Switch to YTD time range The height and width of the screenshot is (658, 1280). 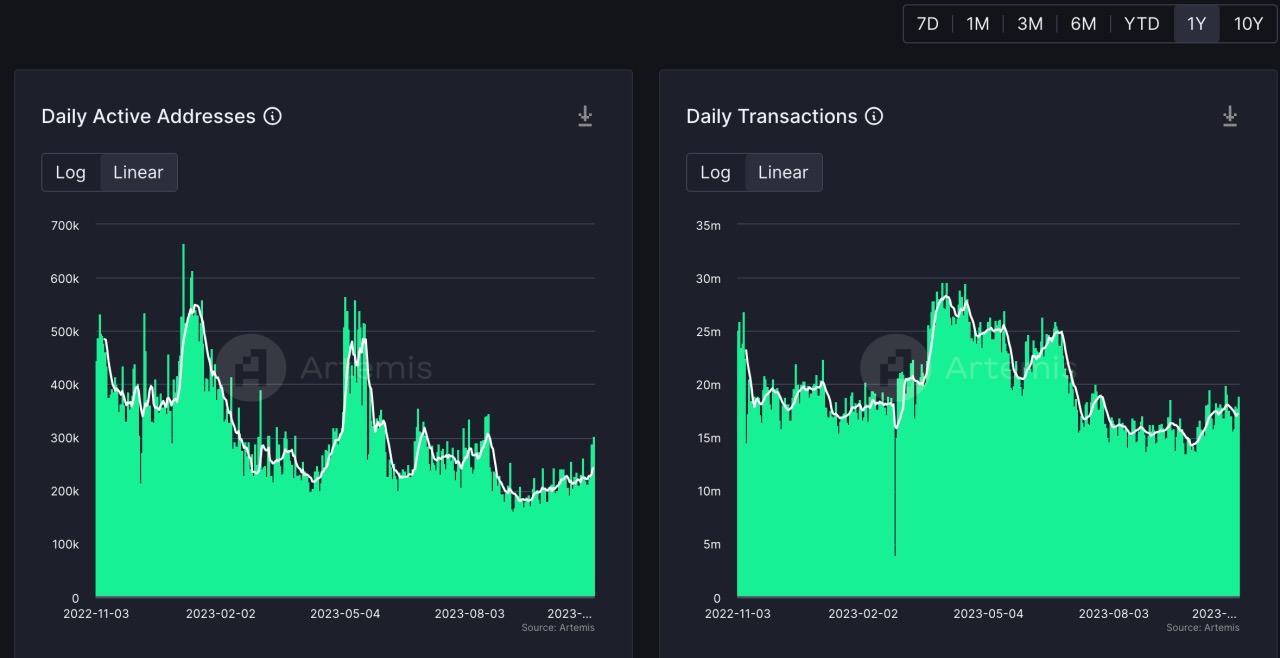coord(1141,24)
